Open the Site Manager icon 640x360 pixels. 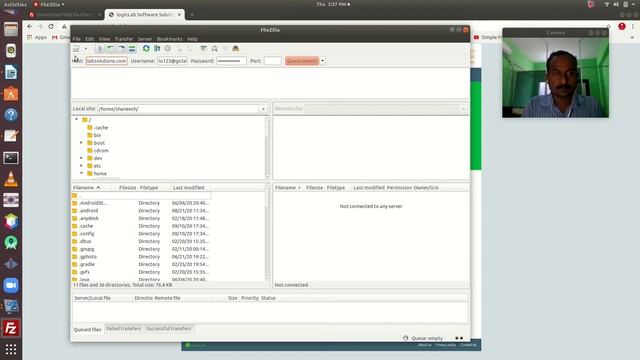coord(76,49)
